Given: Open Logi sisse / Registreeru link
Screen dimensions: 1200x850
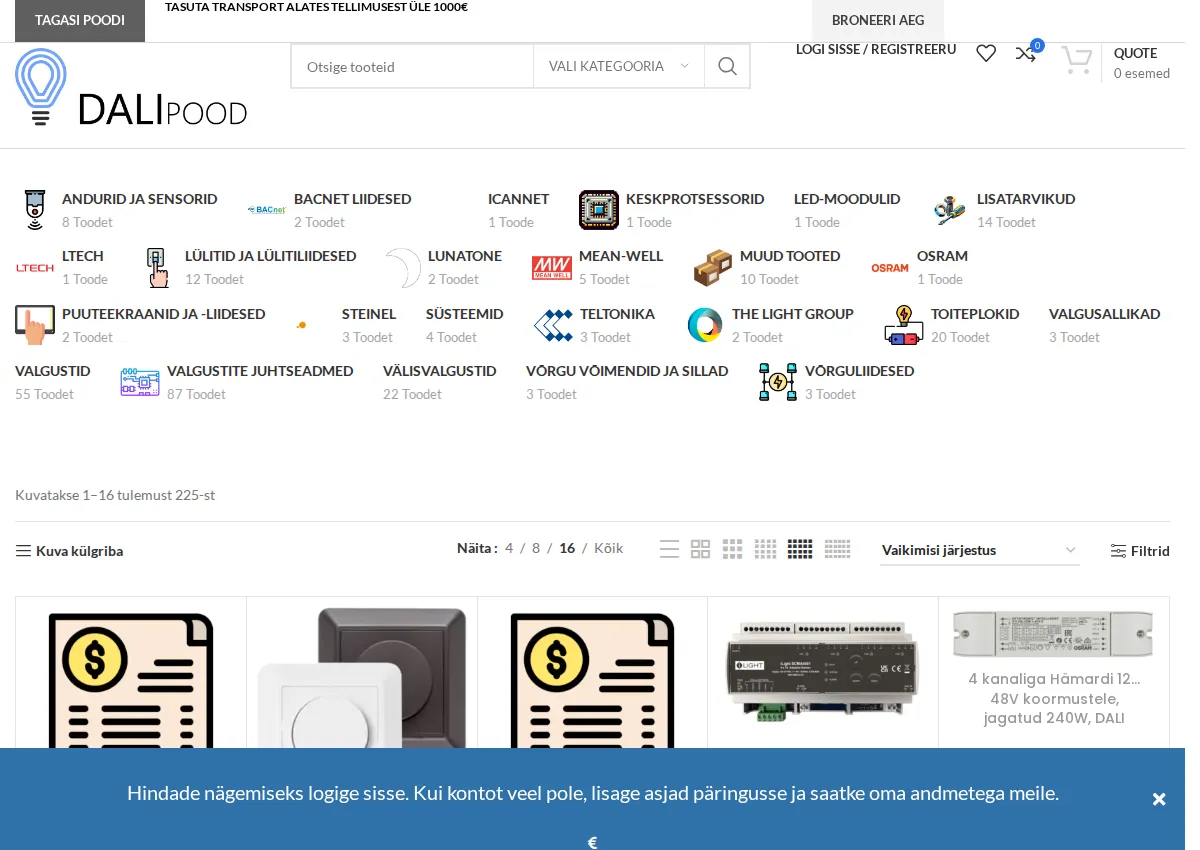Looking at the screenshot, I should coord(876,49).
